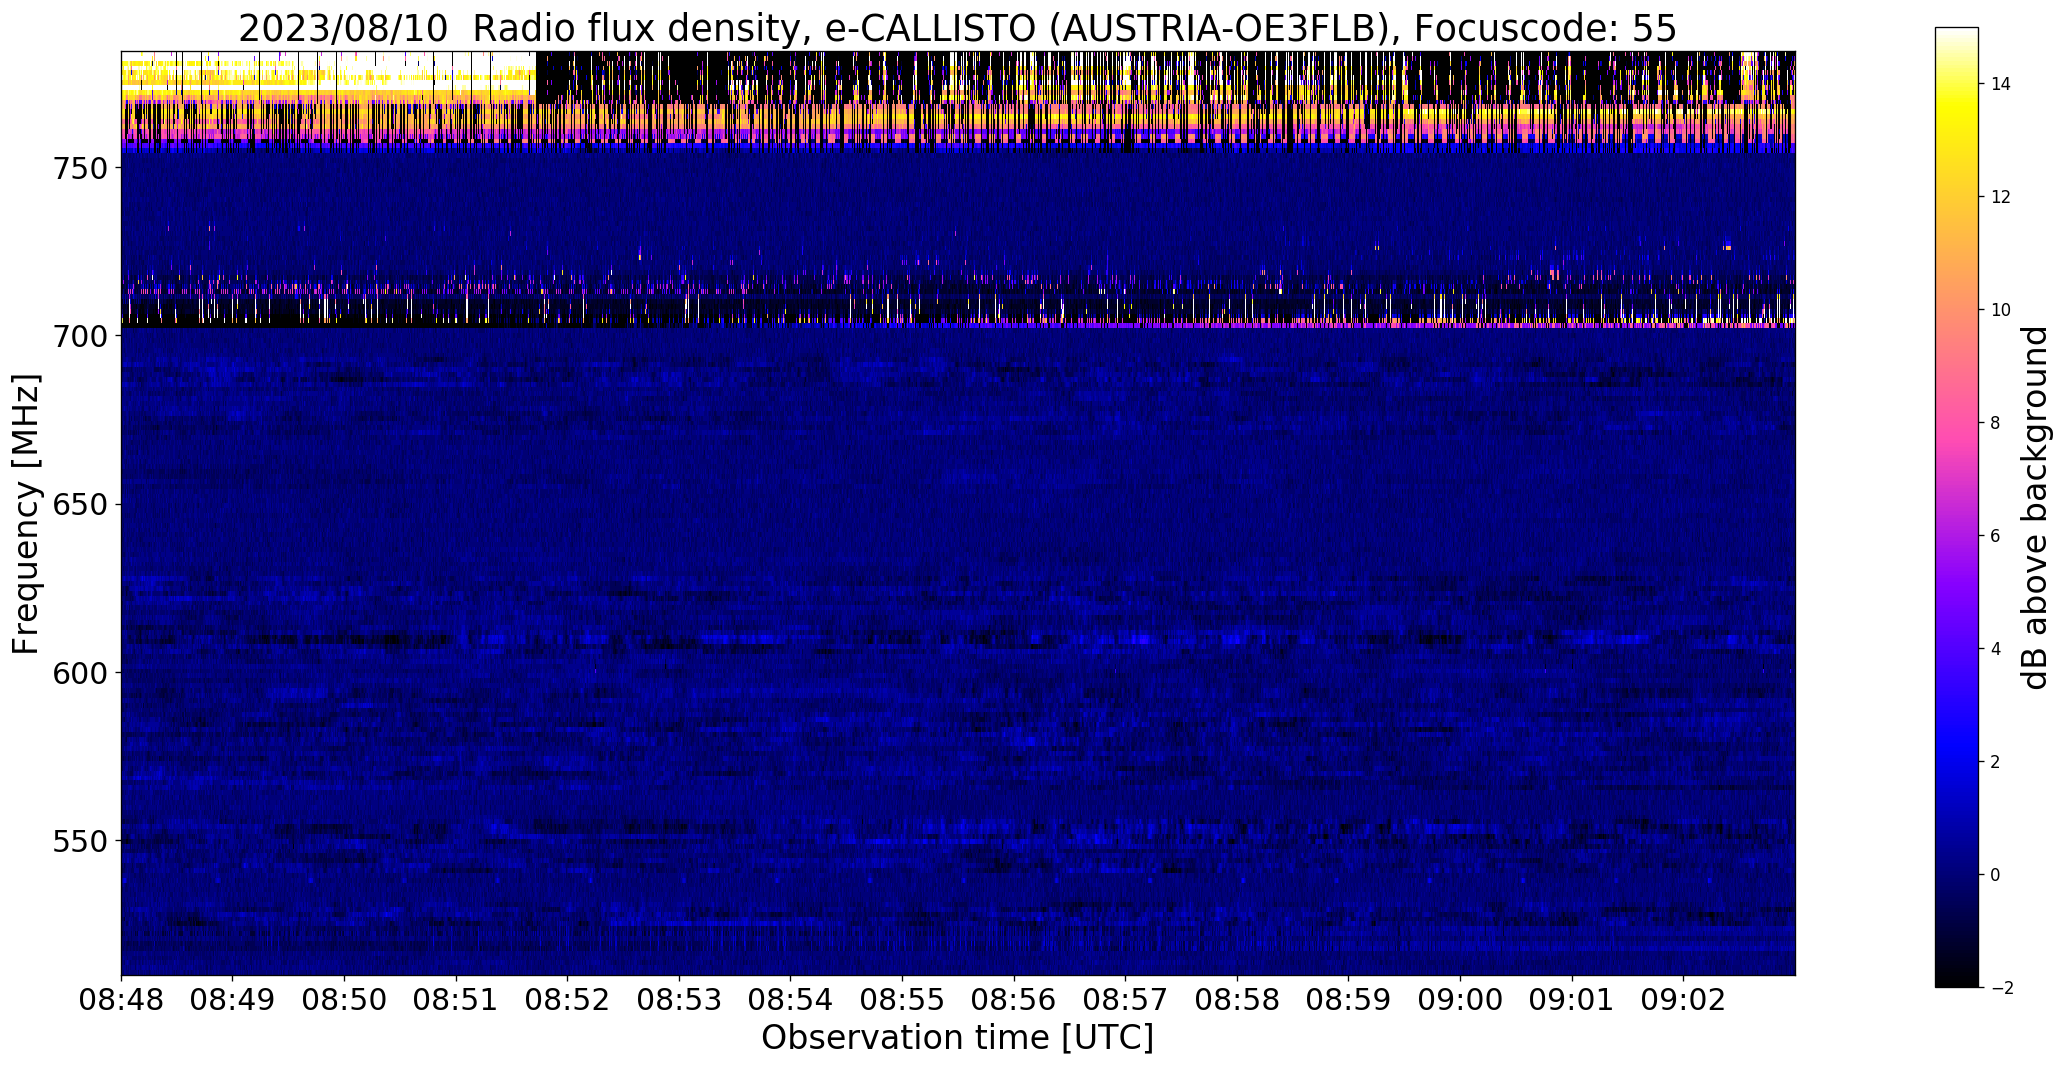Viewport: 2066px width, 1067px height.
Task: Click the 08:57 time tick label
Action: pos(1126,1001)
